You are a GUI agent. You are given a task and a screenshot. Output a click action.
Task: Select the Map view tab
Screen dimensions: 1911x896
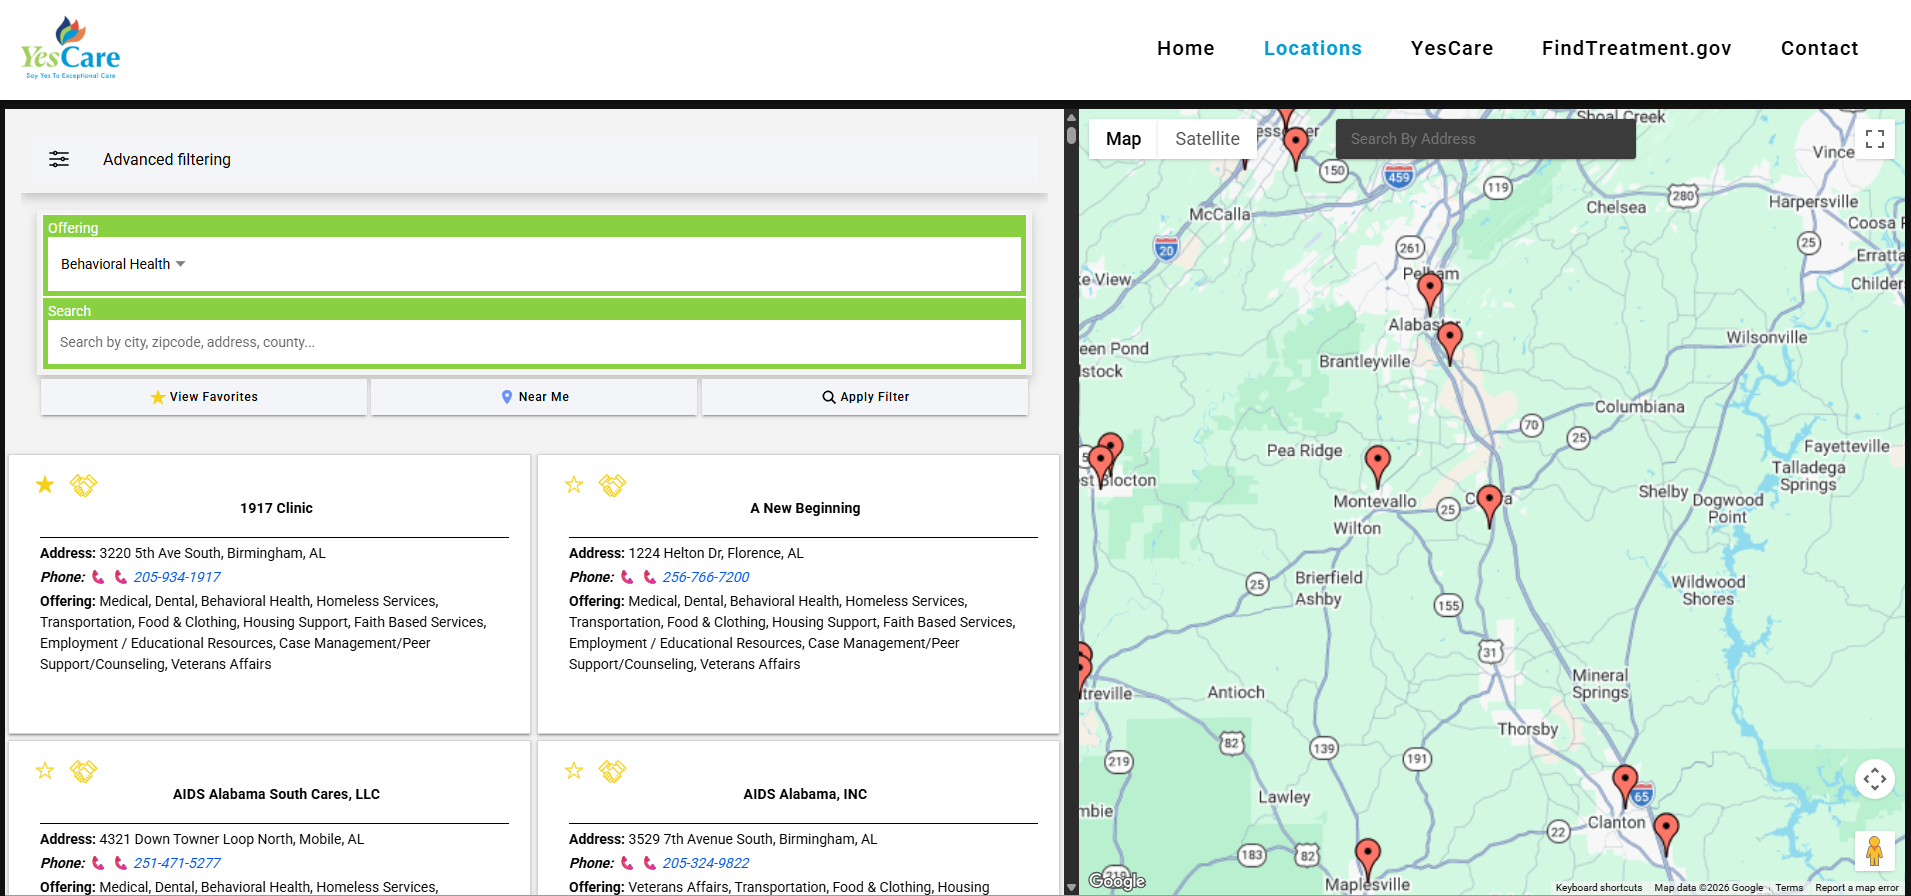pos(1123,139)
